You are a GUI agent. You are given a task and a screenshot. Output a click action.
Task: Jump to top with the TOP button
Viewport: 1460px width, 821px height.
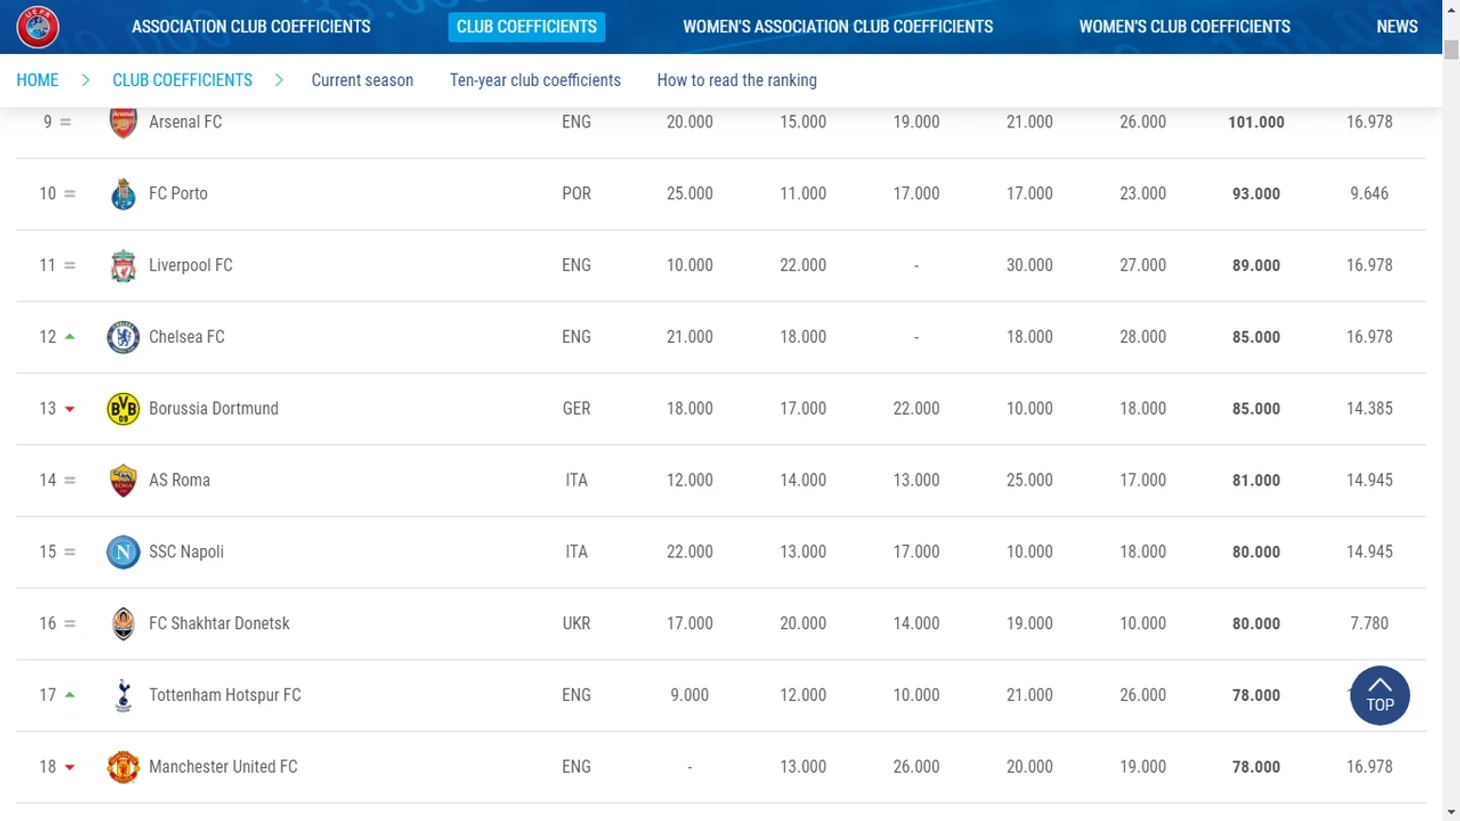tap(1380, 695)
